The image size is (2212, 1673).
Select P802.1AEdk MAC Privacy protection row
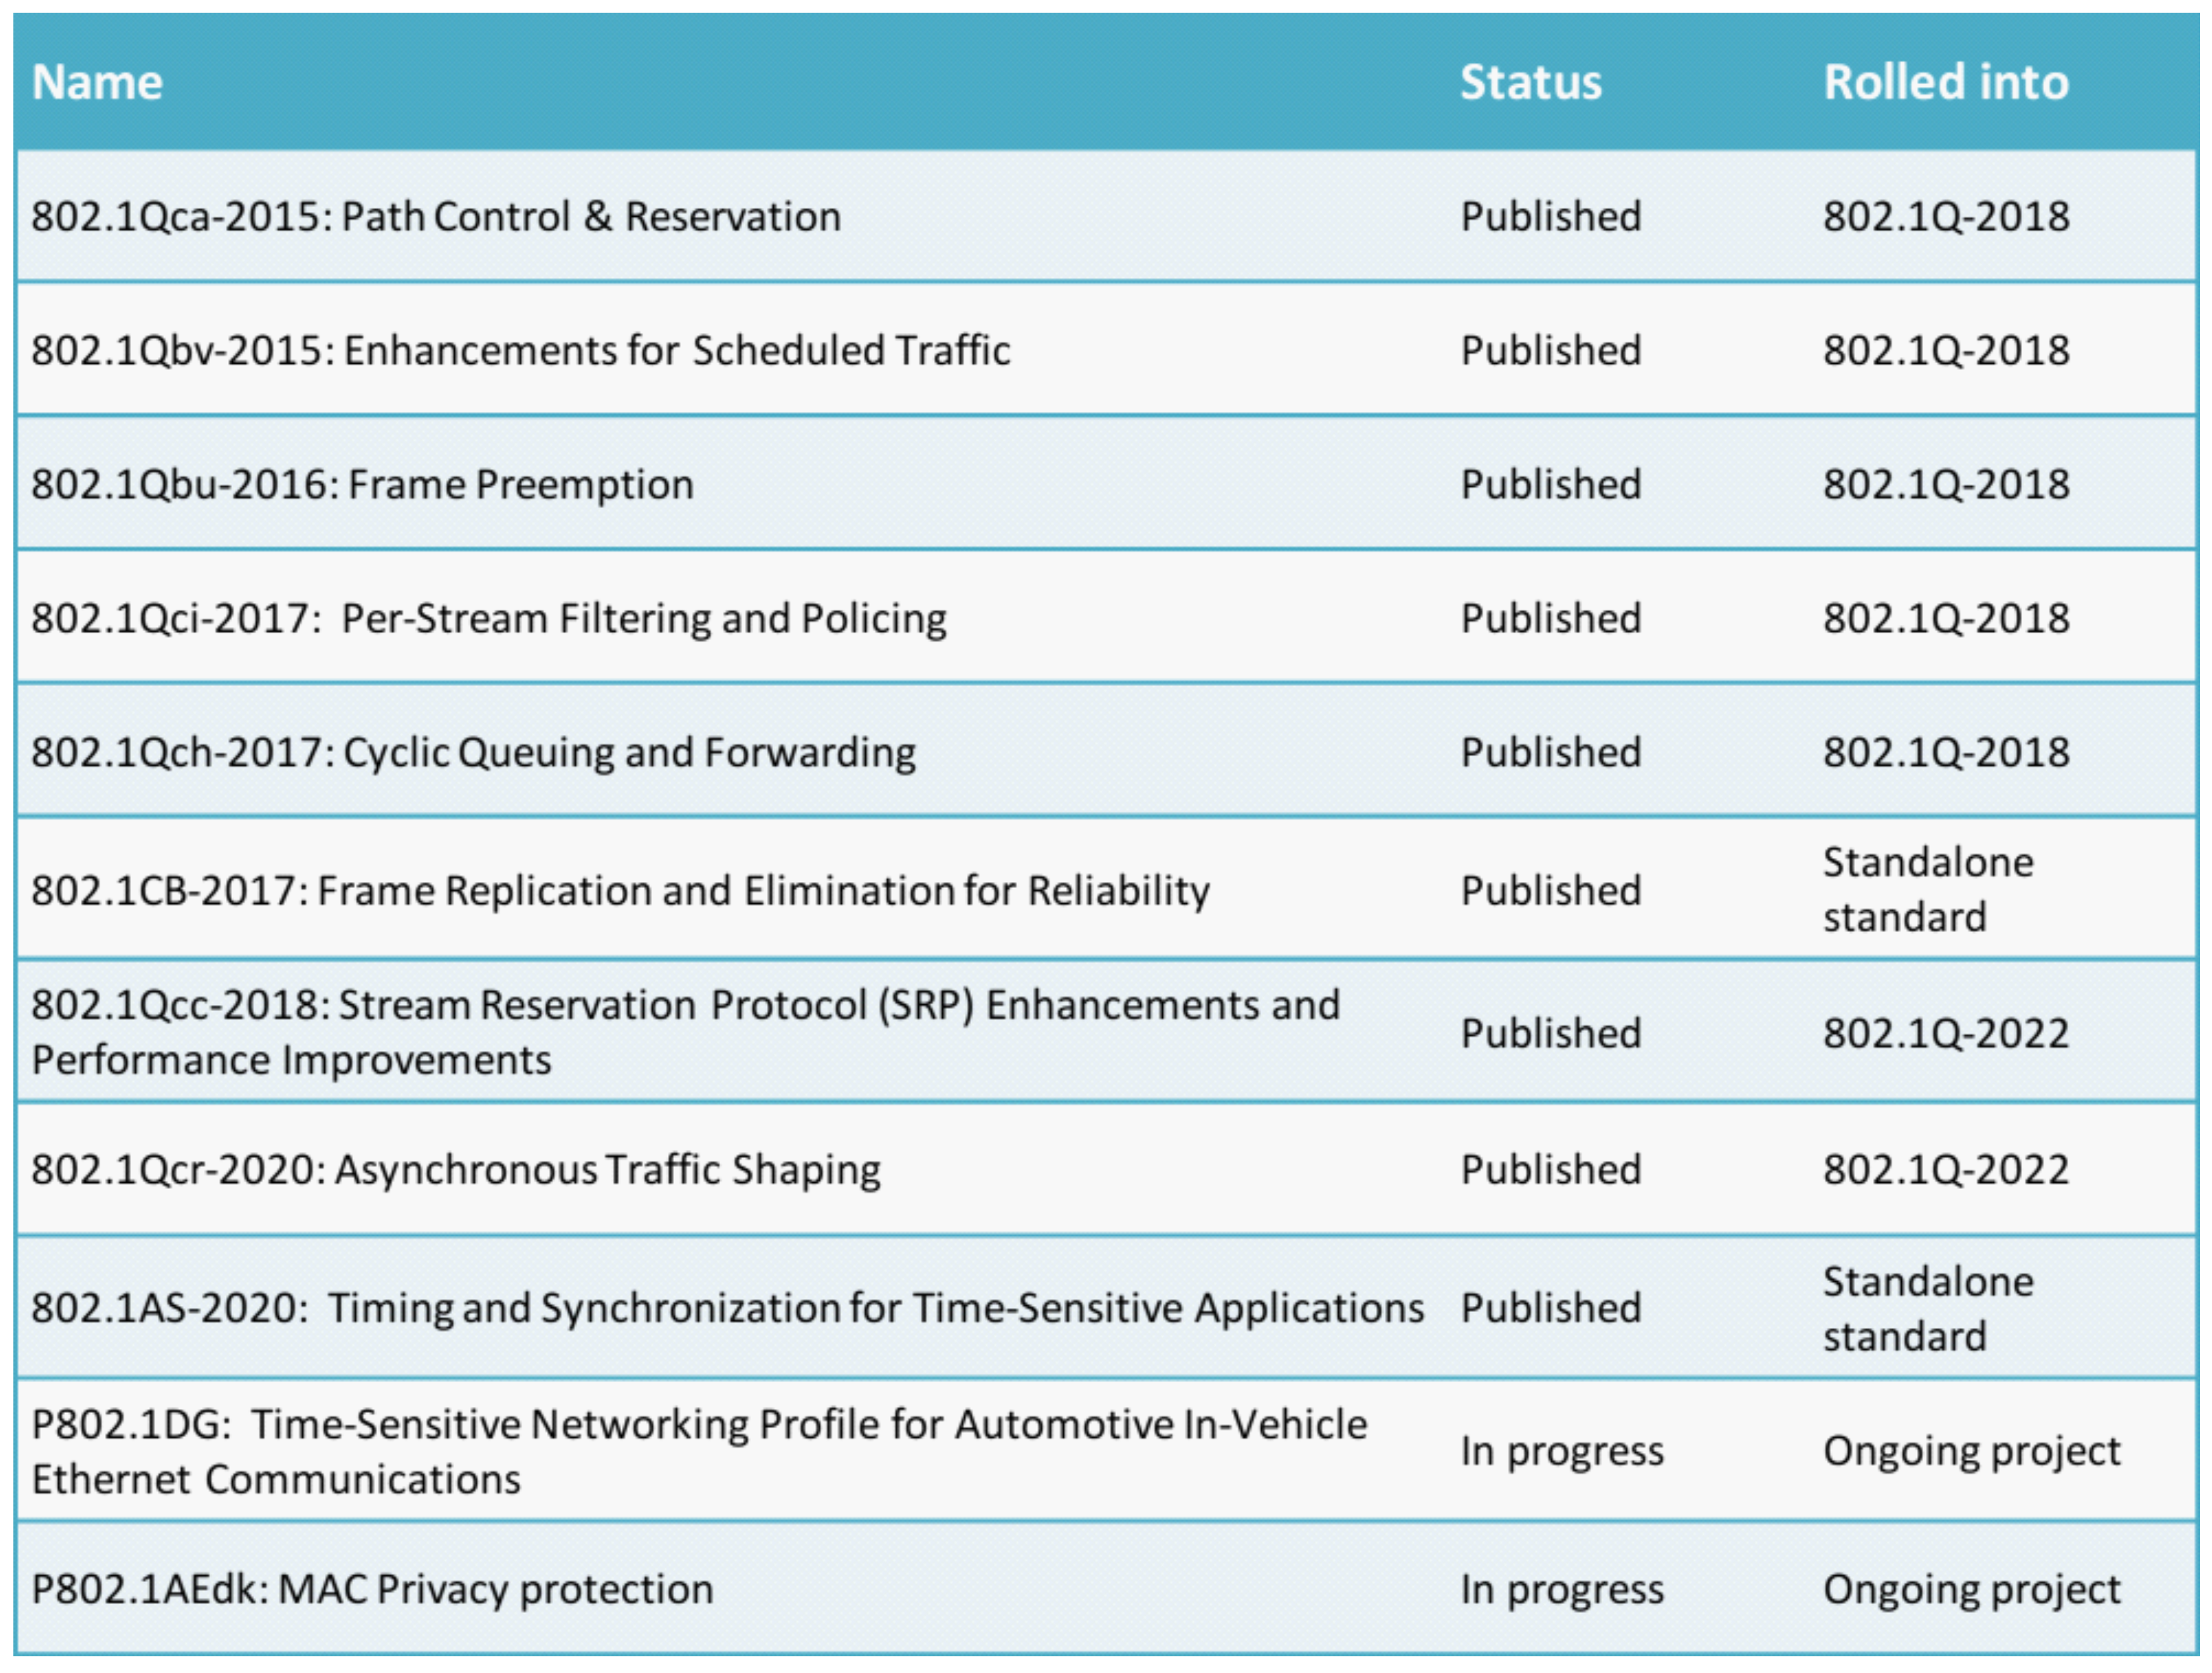tap(372, 1589)
